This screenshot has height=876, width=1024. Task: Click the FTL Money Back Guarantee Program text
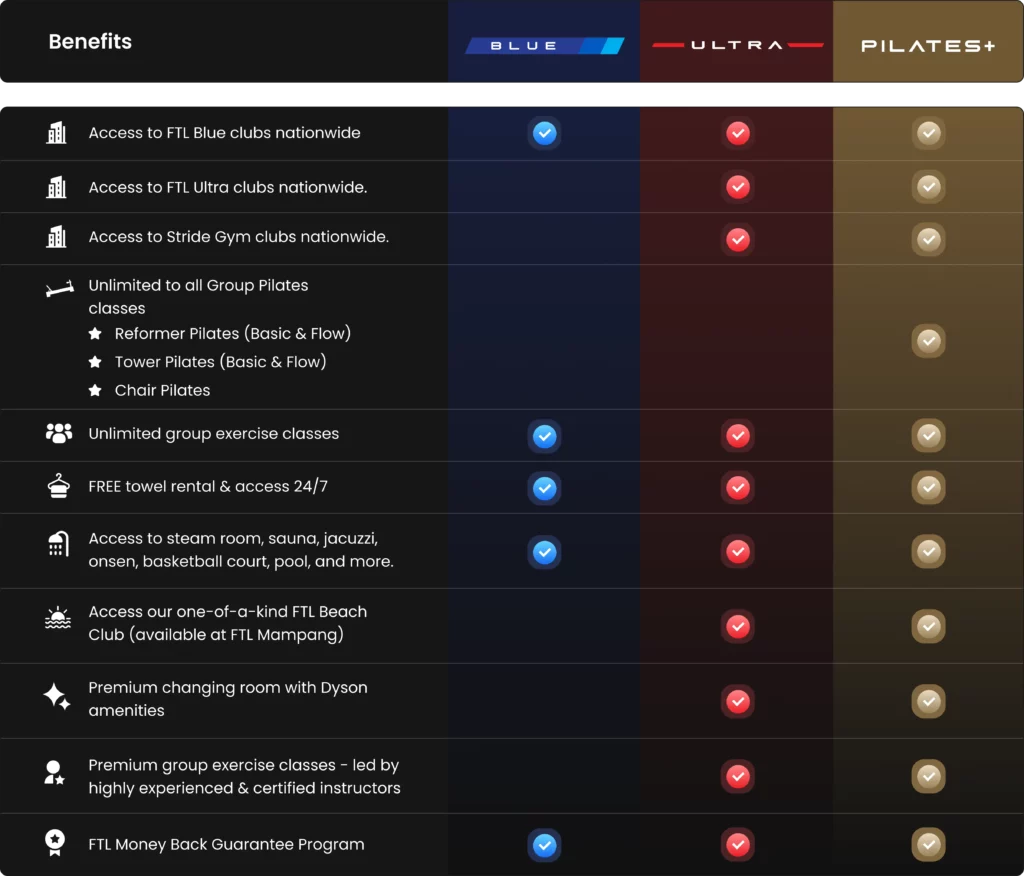[226, 844]
